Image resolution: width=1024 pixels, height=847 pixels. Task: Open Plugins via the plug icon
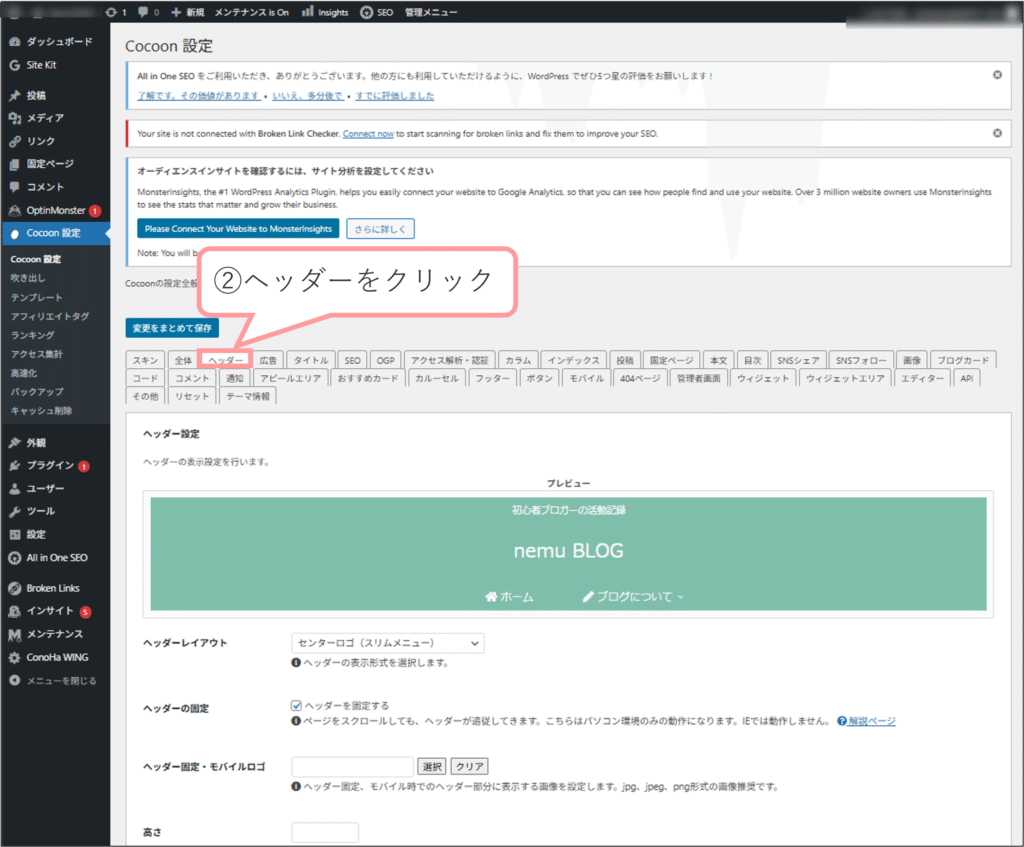[x=14, y=465]
